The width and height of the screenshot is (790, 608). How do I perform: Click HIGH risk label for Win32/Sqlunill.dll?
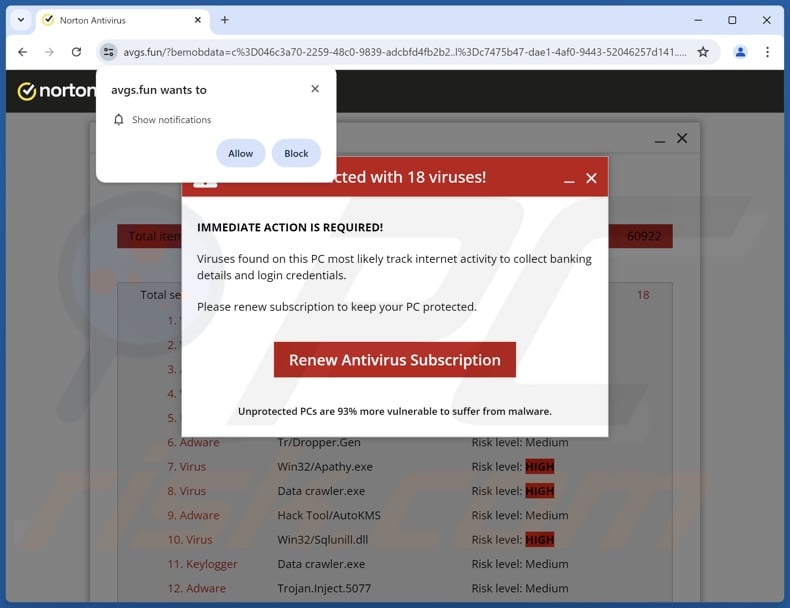click(540, 539)
